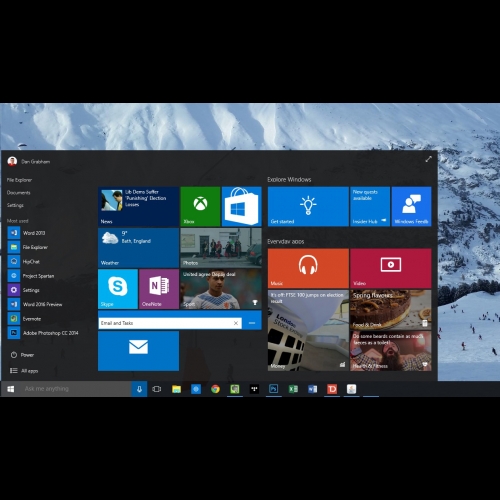Click the Cortana microphone icon
Viewport: 500px width, 500px height.
(139, 389)
